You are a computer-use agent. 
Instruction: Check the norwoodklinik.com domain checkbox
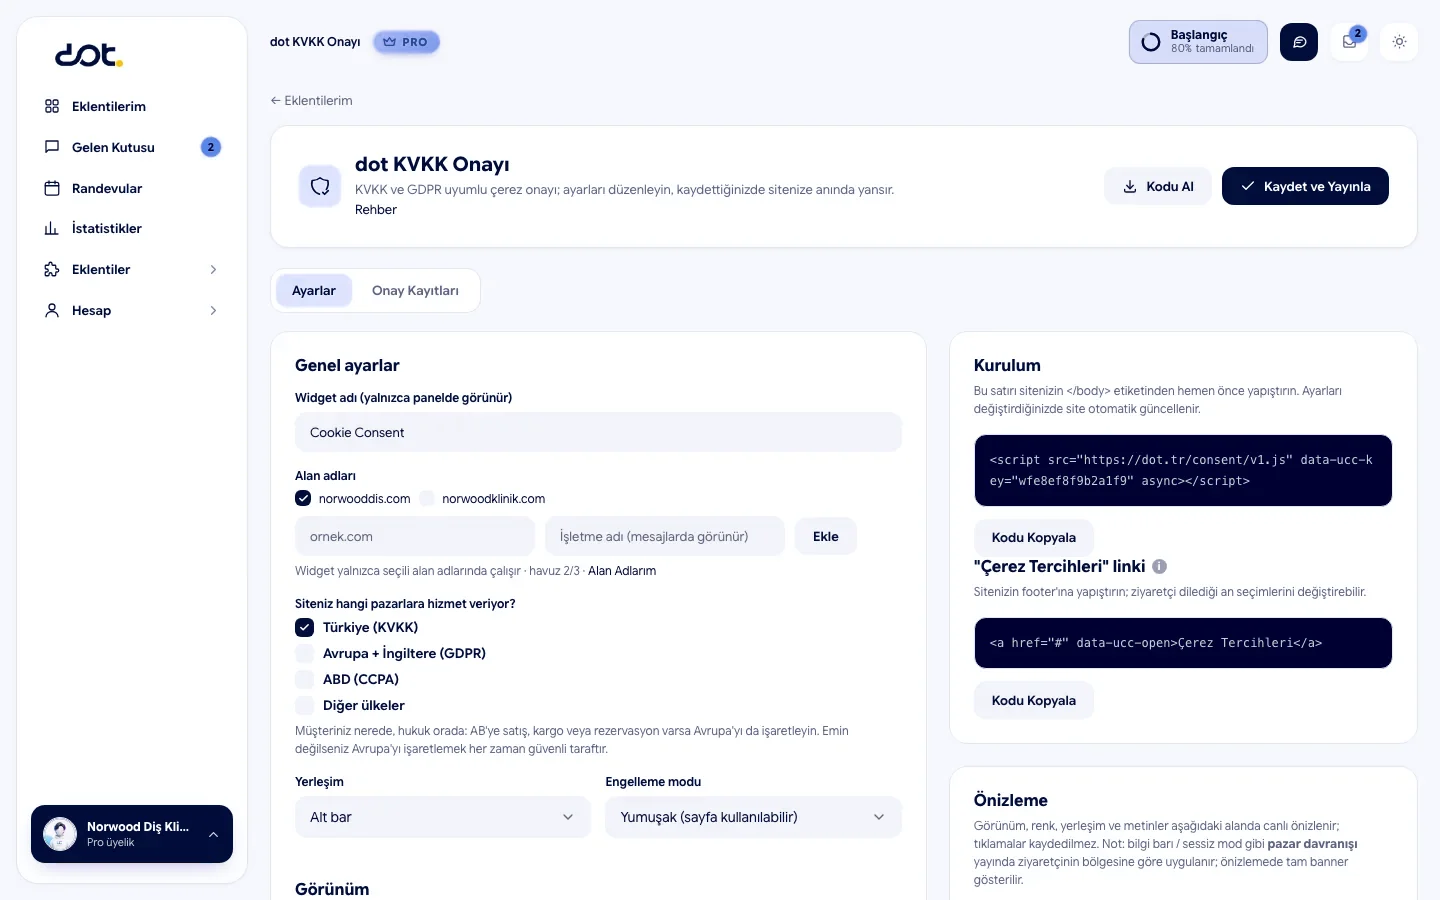pyautogui.click(x=427, y=498)
